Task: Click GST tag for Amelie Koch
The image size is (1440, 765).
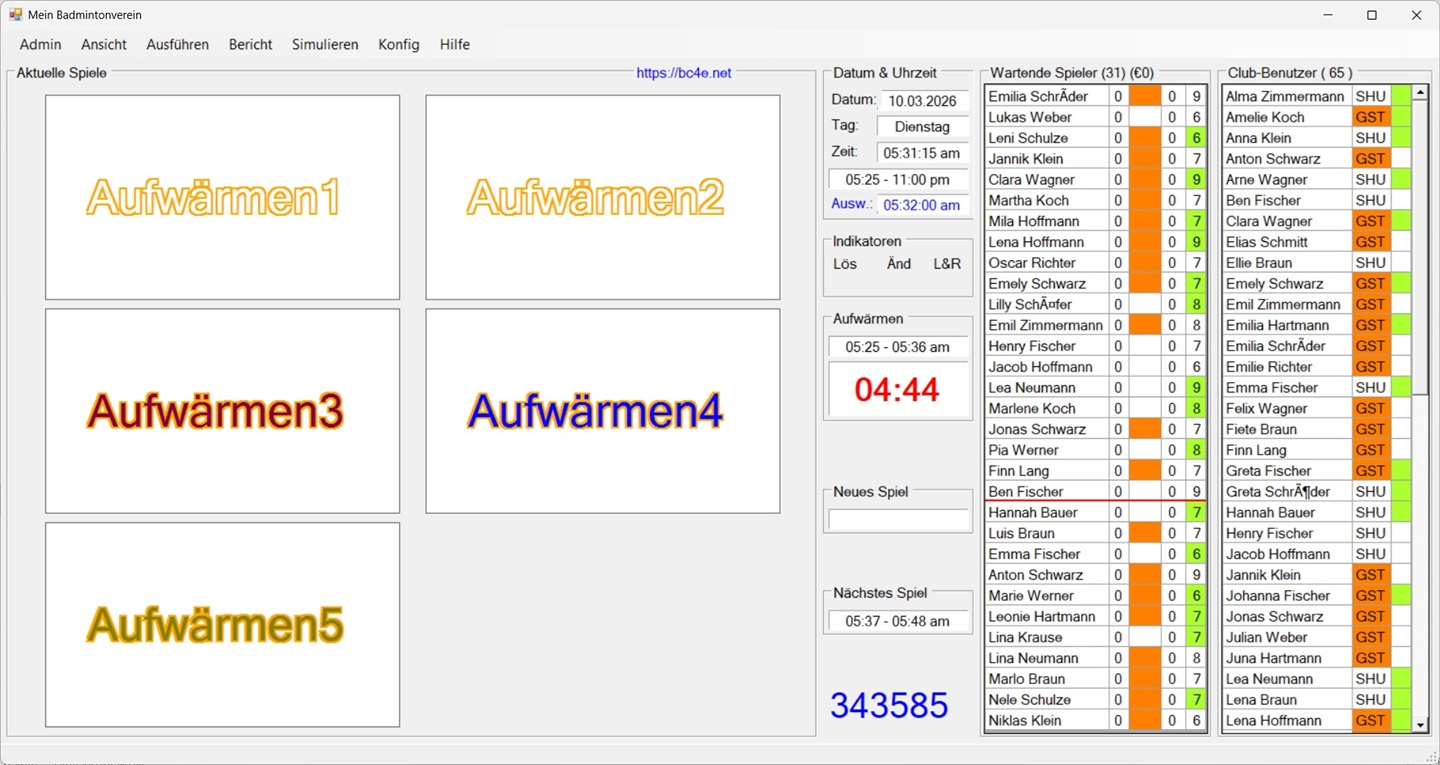Action: (x=1371, y=117)
